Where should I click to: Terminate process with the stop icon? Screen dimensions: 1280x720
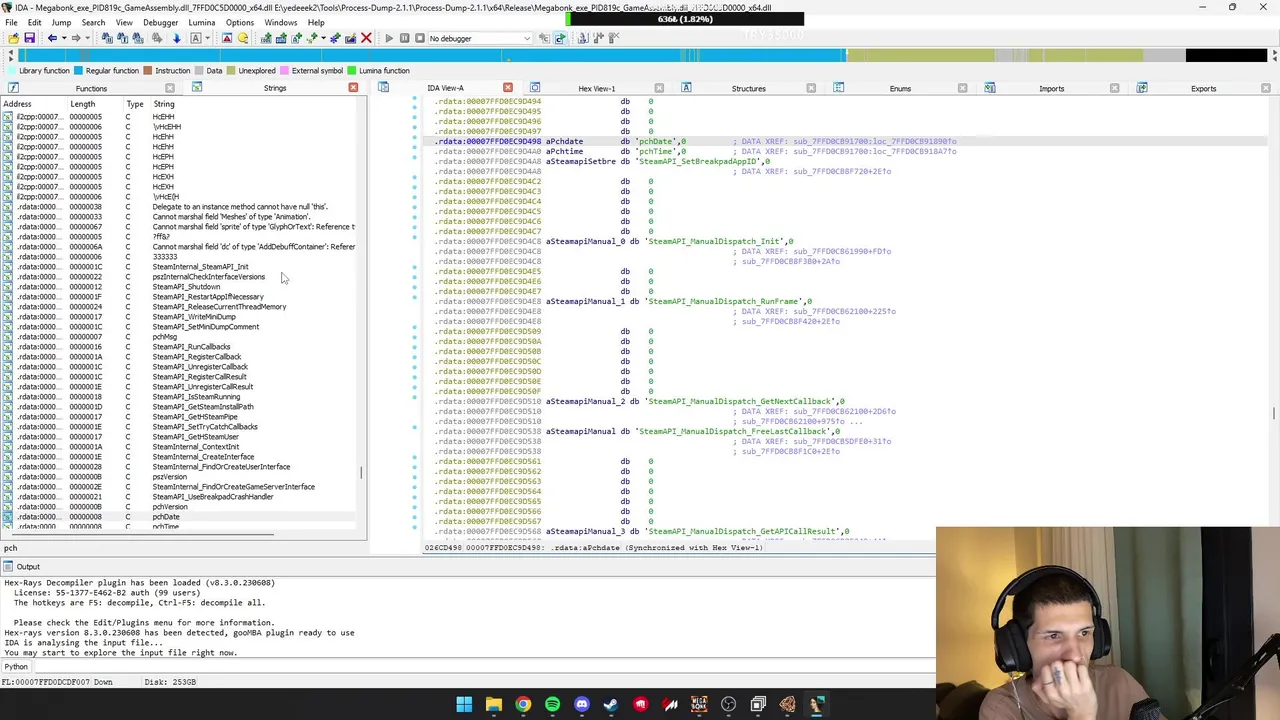click(420, 38)
